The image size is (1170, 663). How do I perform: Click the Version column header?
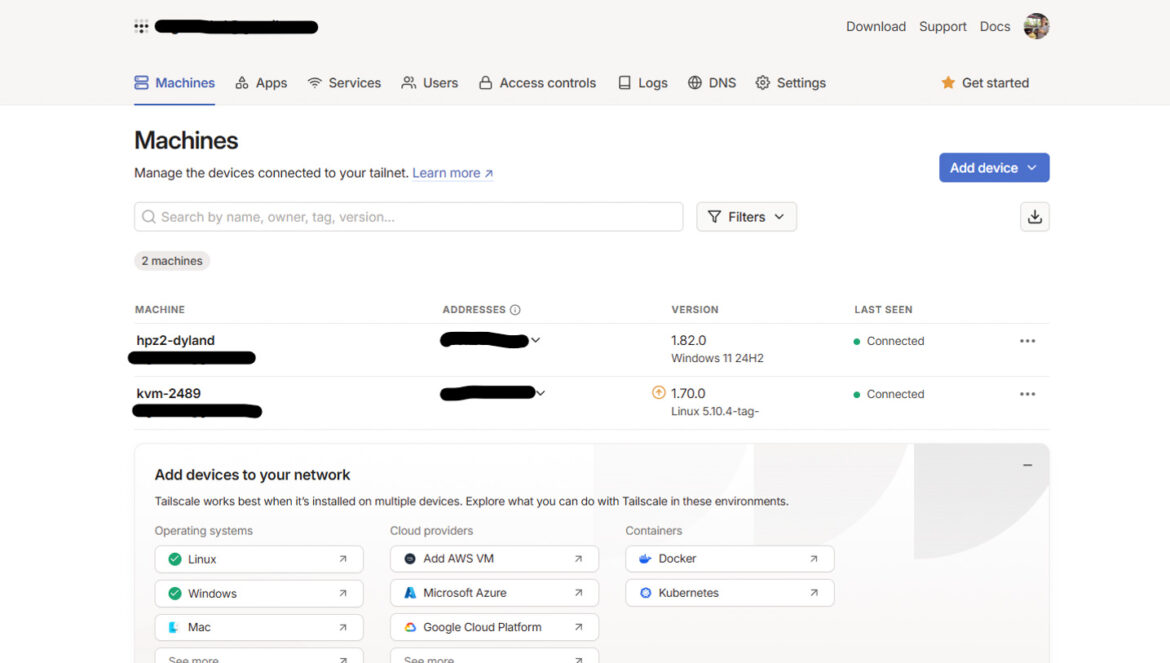point(695,309)
